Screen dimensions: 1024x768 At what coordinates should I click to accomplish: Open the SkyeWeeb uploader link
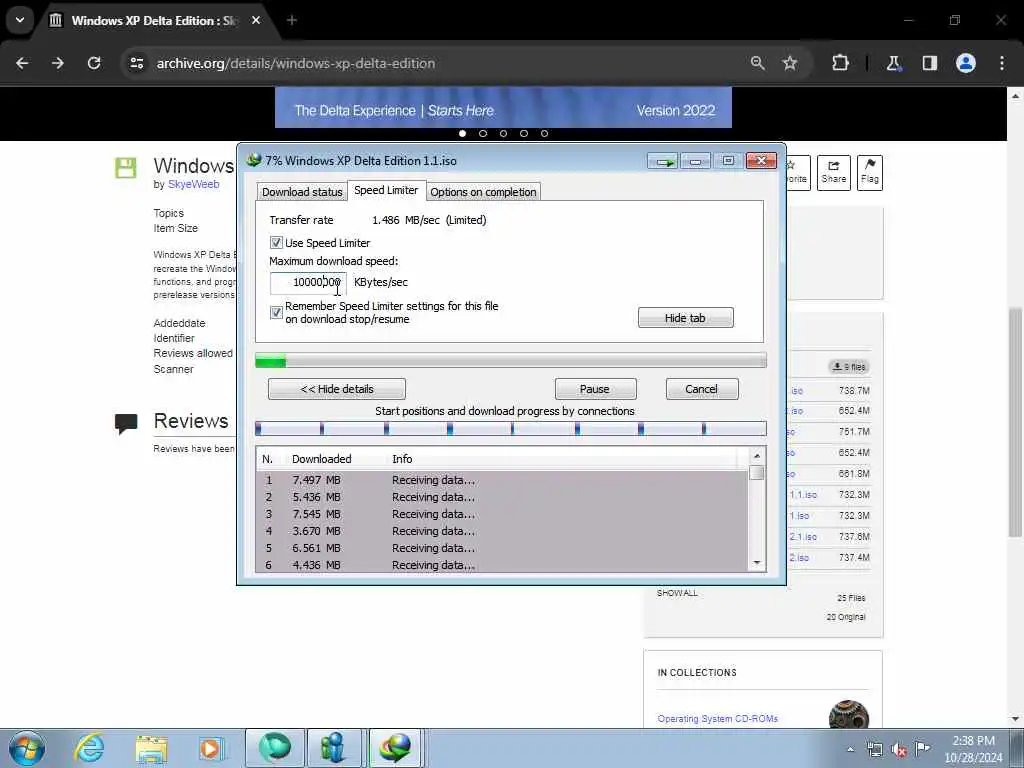(x=193, y=184)
